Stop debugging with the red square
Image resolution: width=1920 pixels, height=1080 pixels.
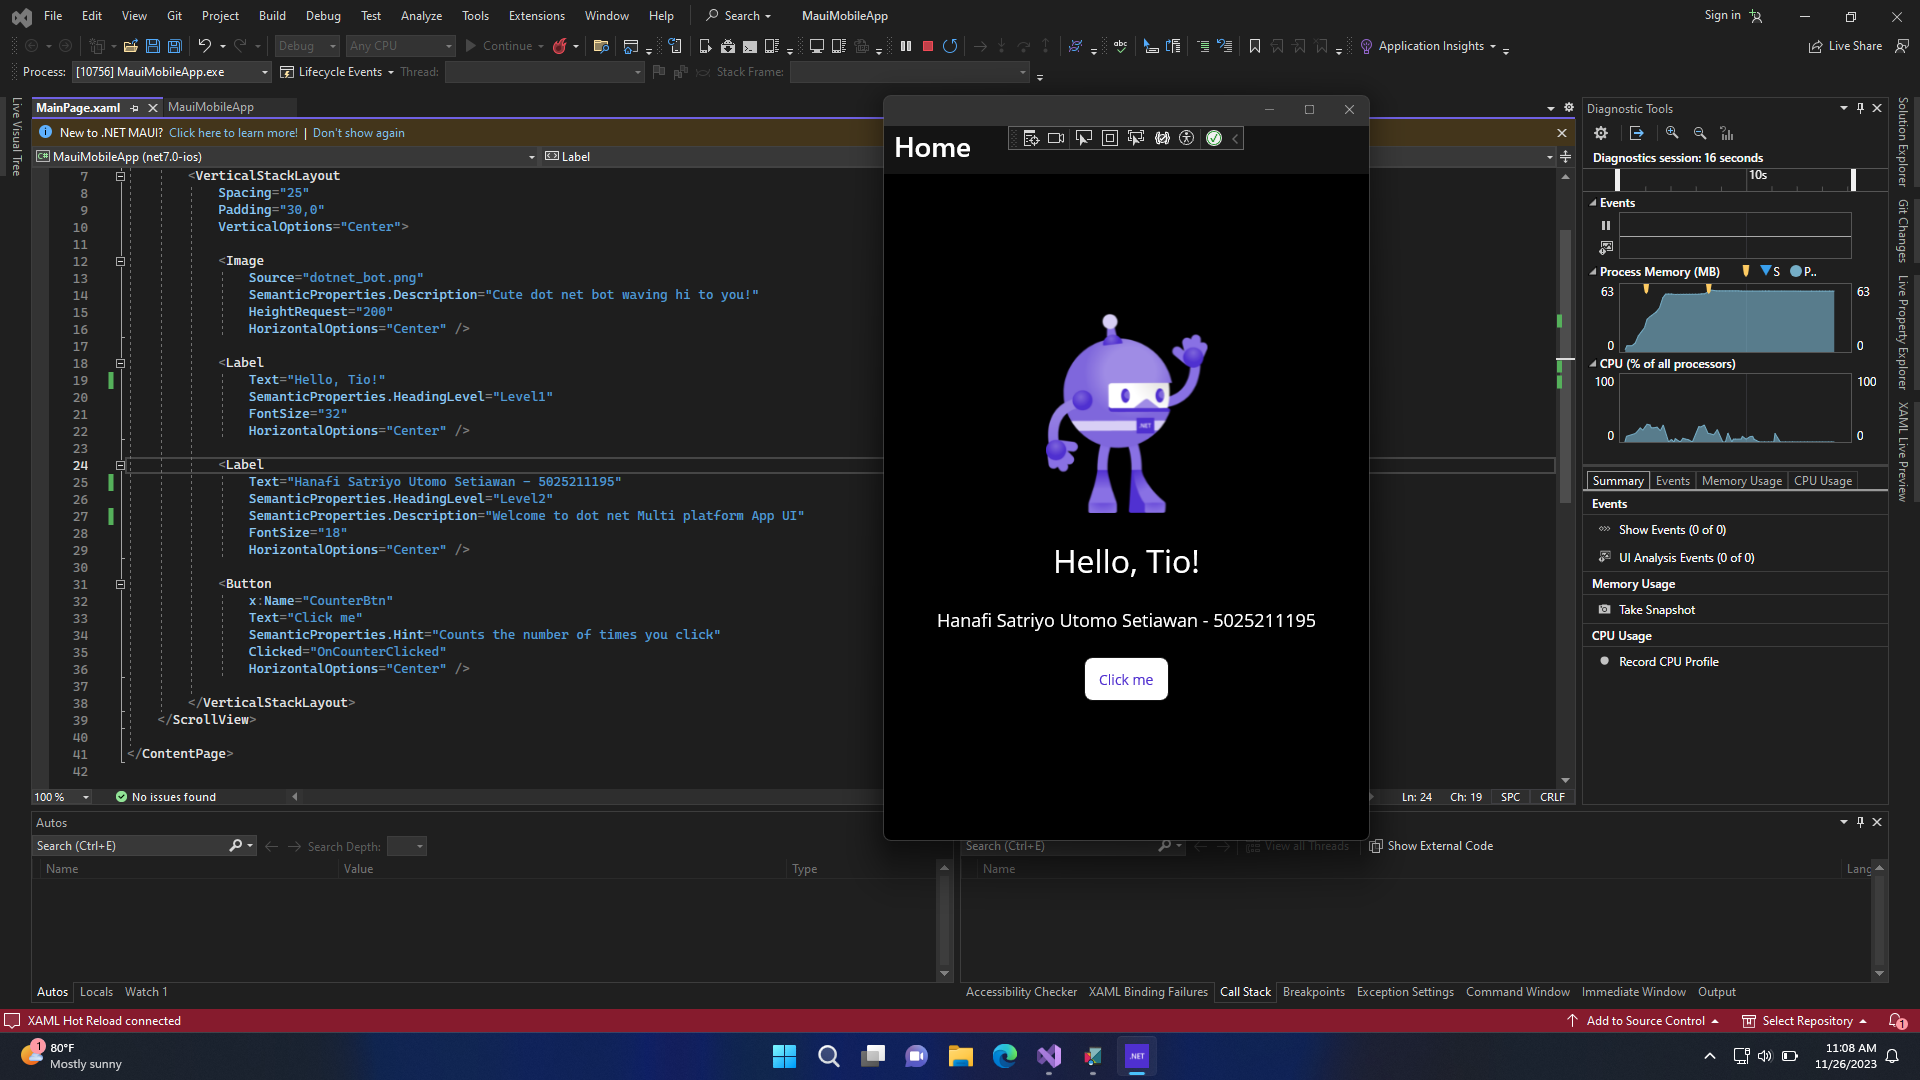928,46
